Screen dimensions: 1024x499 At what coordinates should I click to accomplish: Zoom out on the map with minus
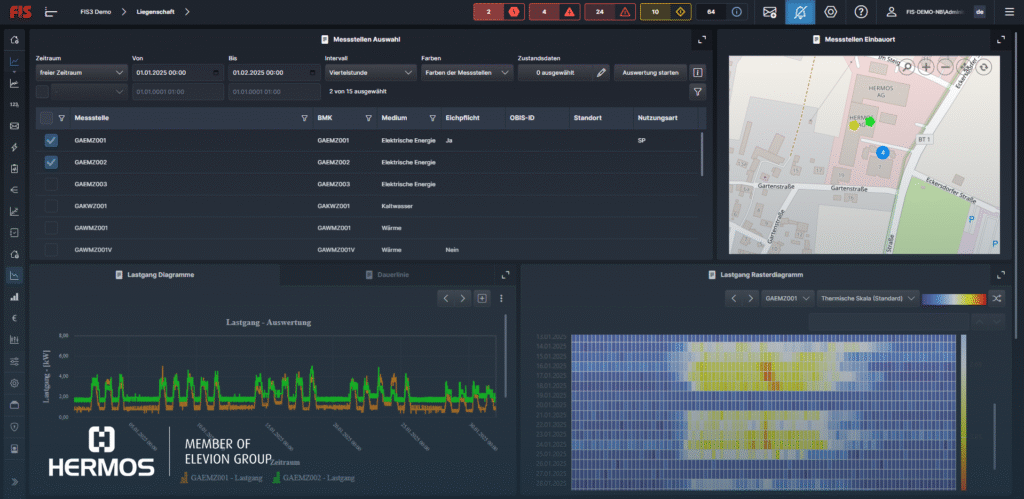[x=944, y=67]
